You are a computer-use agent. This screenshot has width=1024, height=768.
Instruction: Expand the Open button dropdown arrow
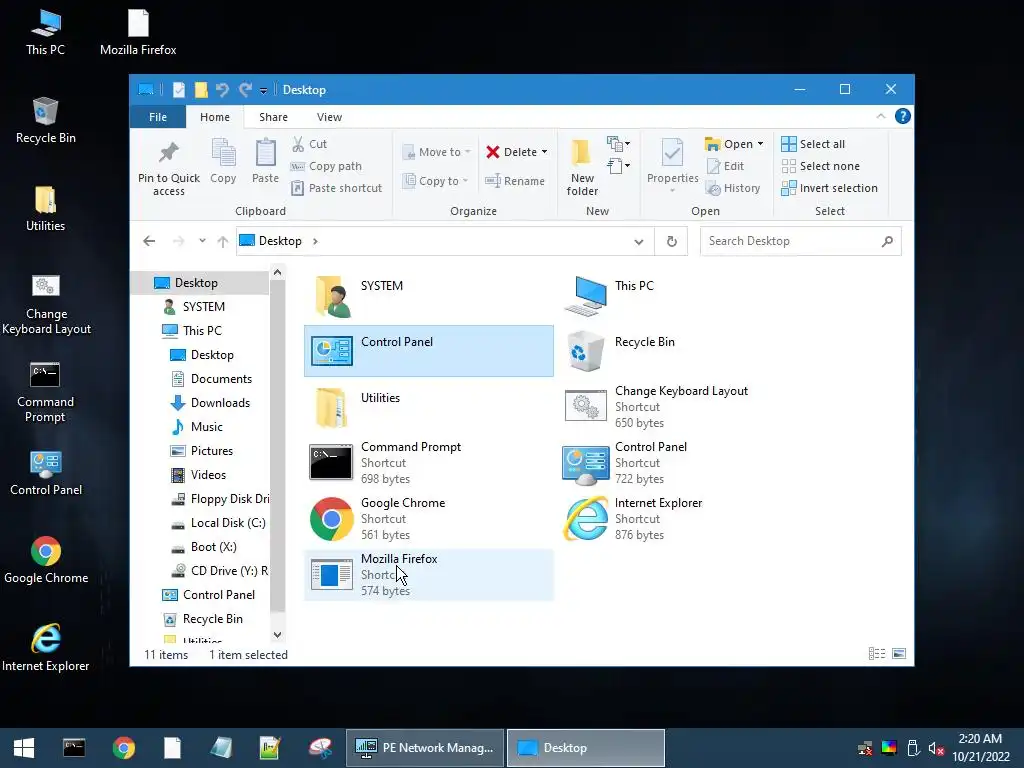[760, 144]
